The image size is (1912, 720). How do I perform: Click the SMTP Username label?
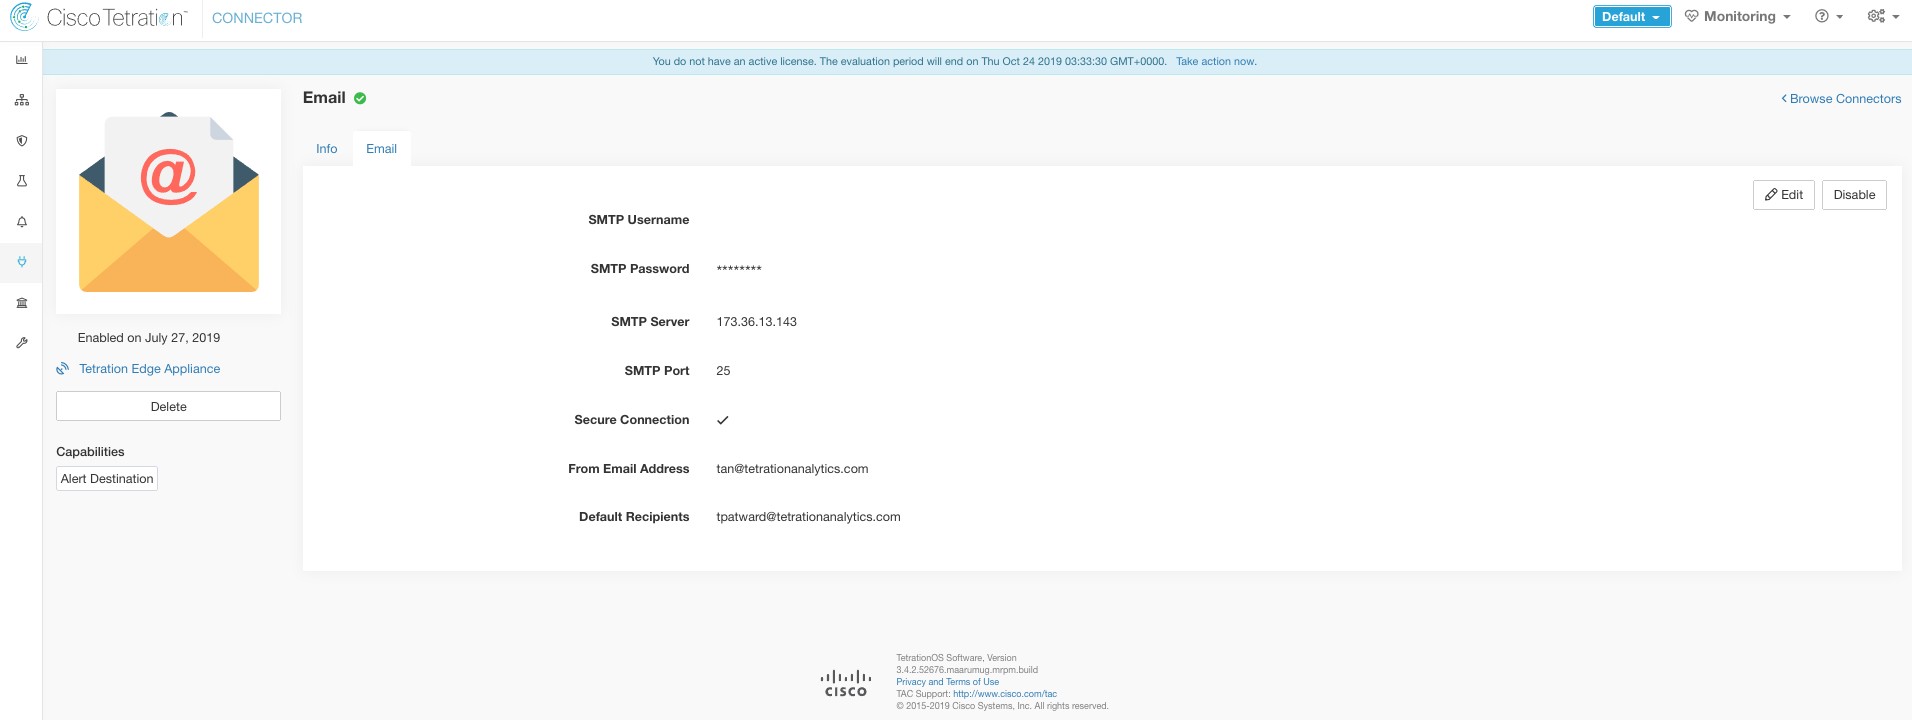tap(638, 220)
